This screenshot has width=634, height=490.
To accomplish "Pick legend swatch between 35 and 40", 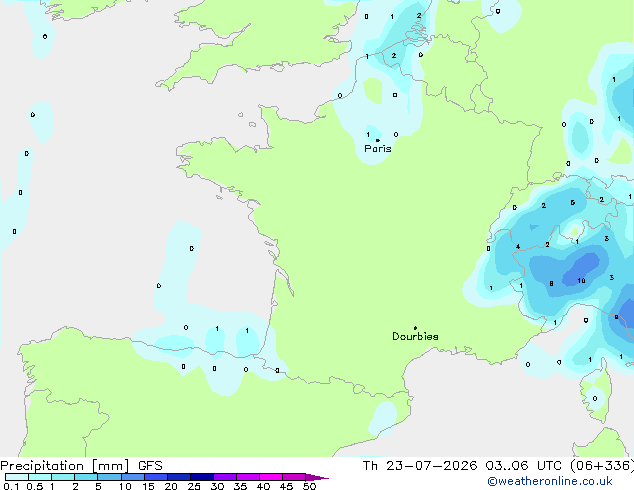I will (248, 477).
